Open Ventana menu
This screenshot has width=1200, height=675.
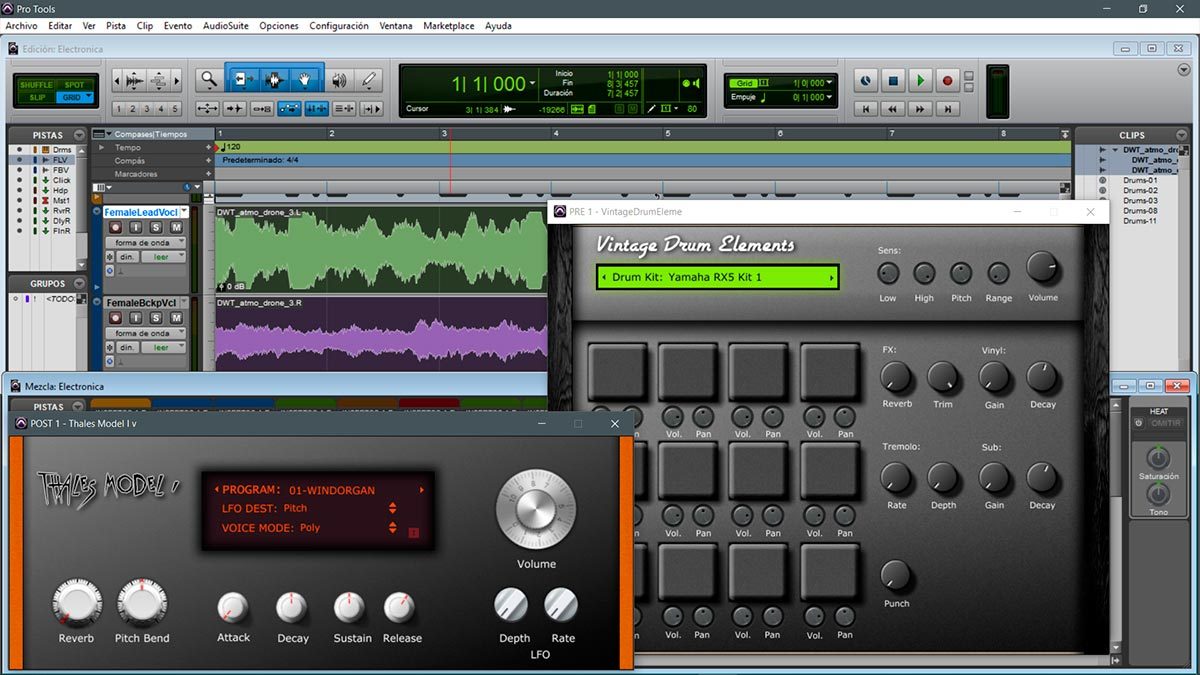(x=396, y=26)
